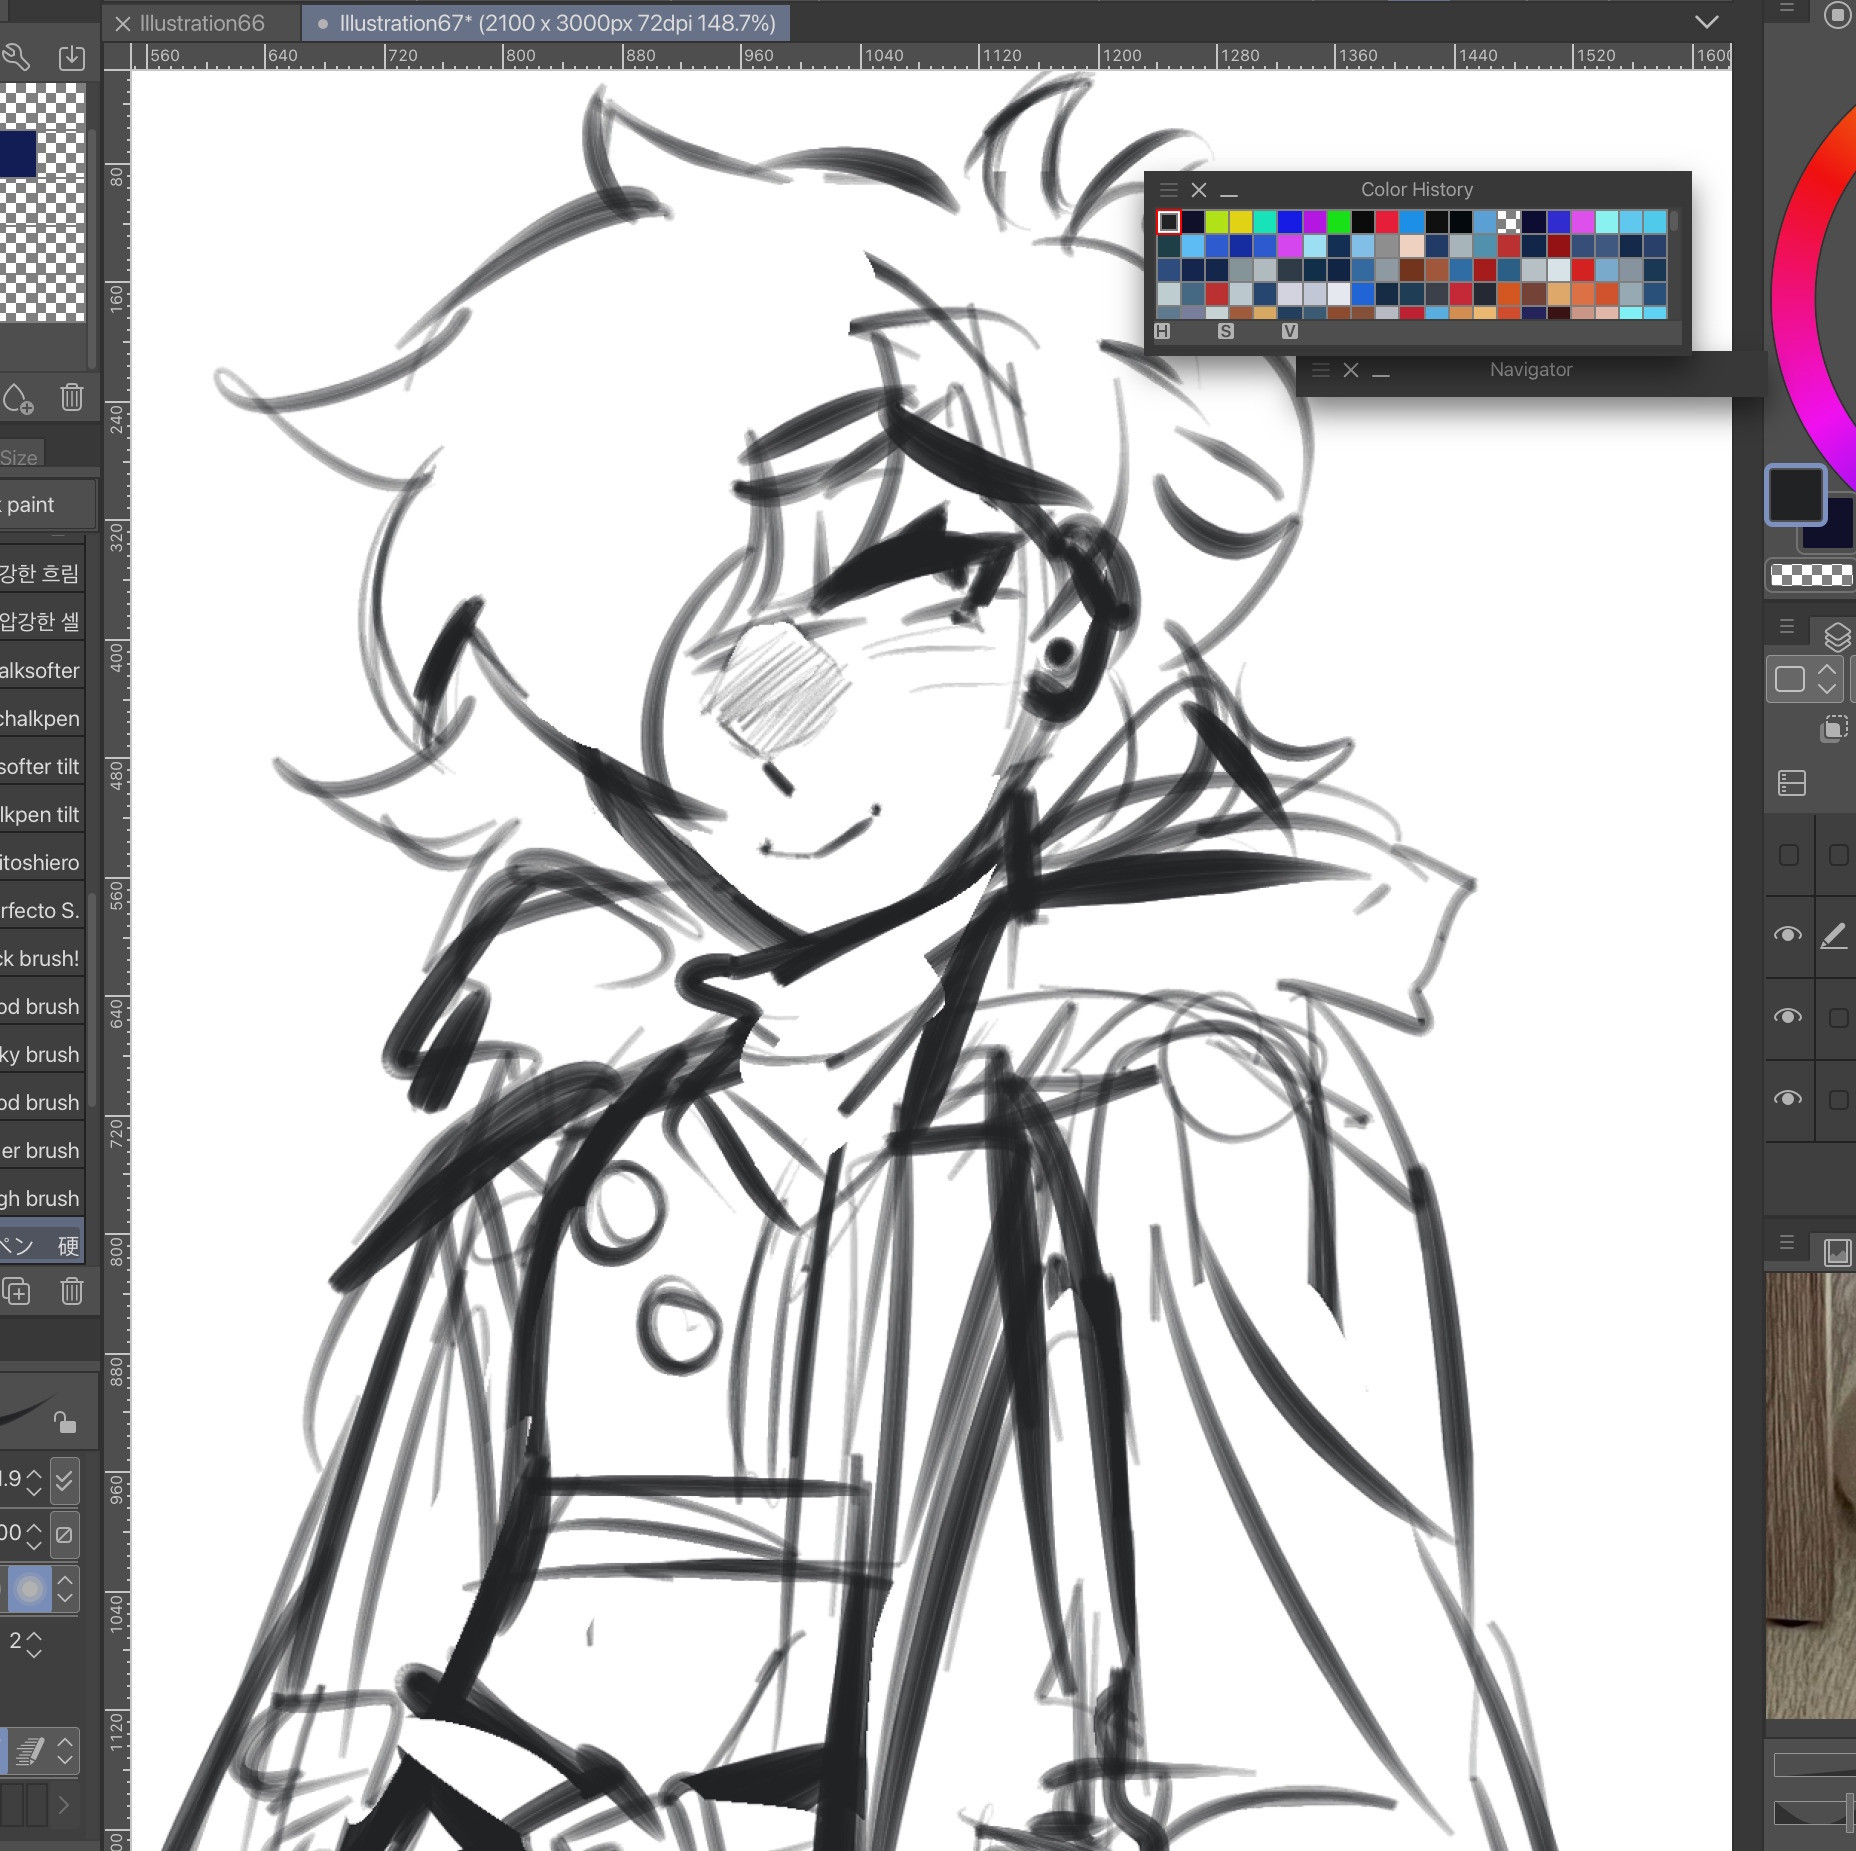The width and height of the screenshot is (1856, 1851).
Task: Check the second-column box of the second eye layer
Action: coord(1838,1018)
